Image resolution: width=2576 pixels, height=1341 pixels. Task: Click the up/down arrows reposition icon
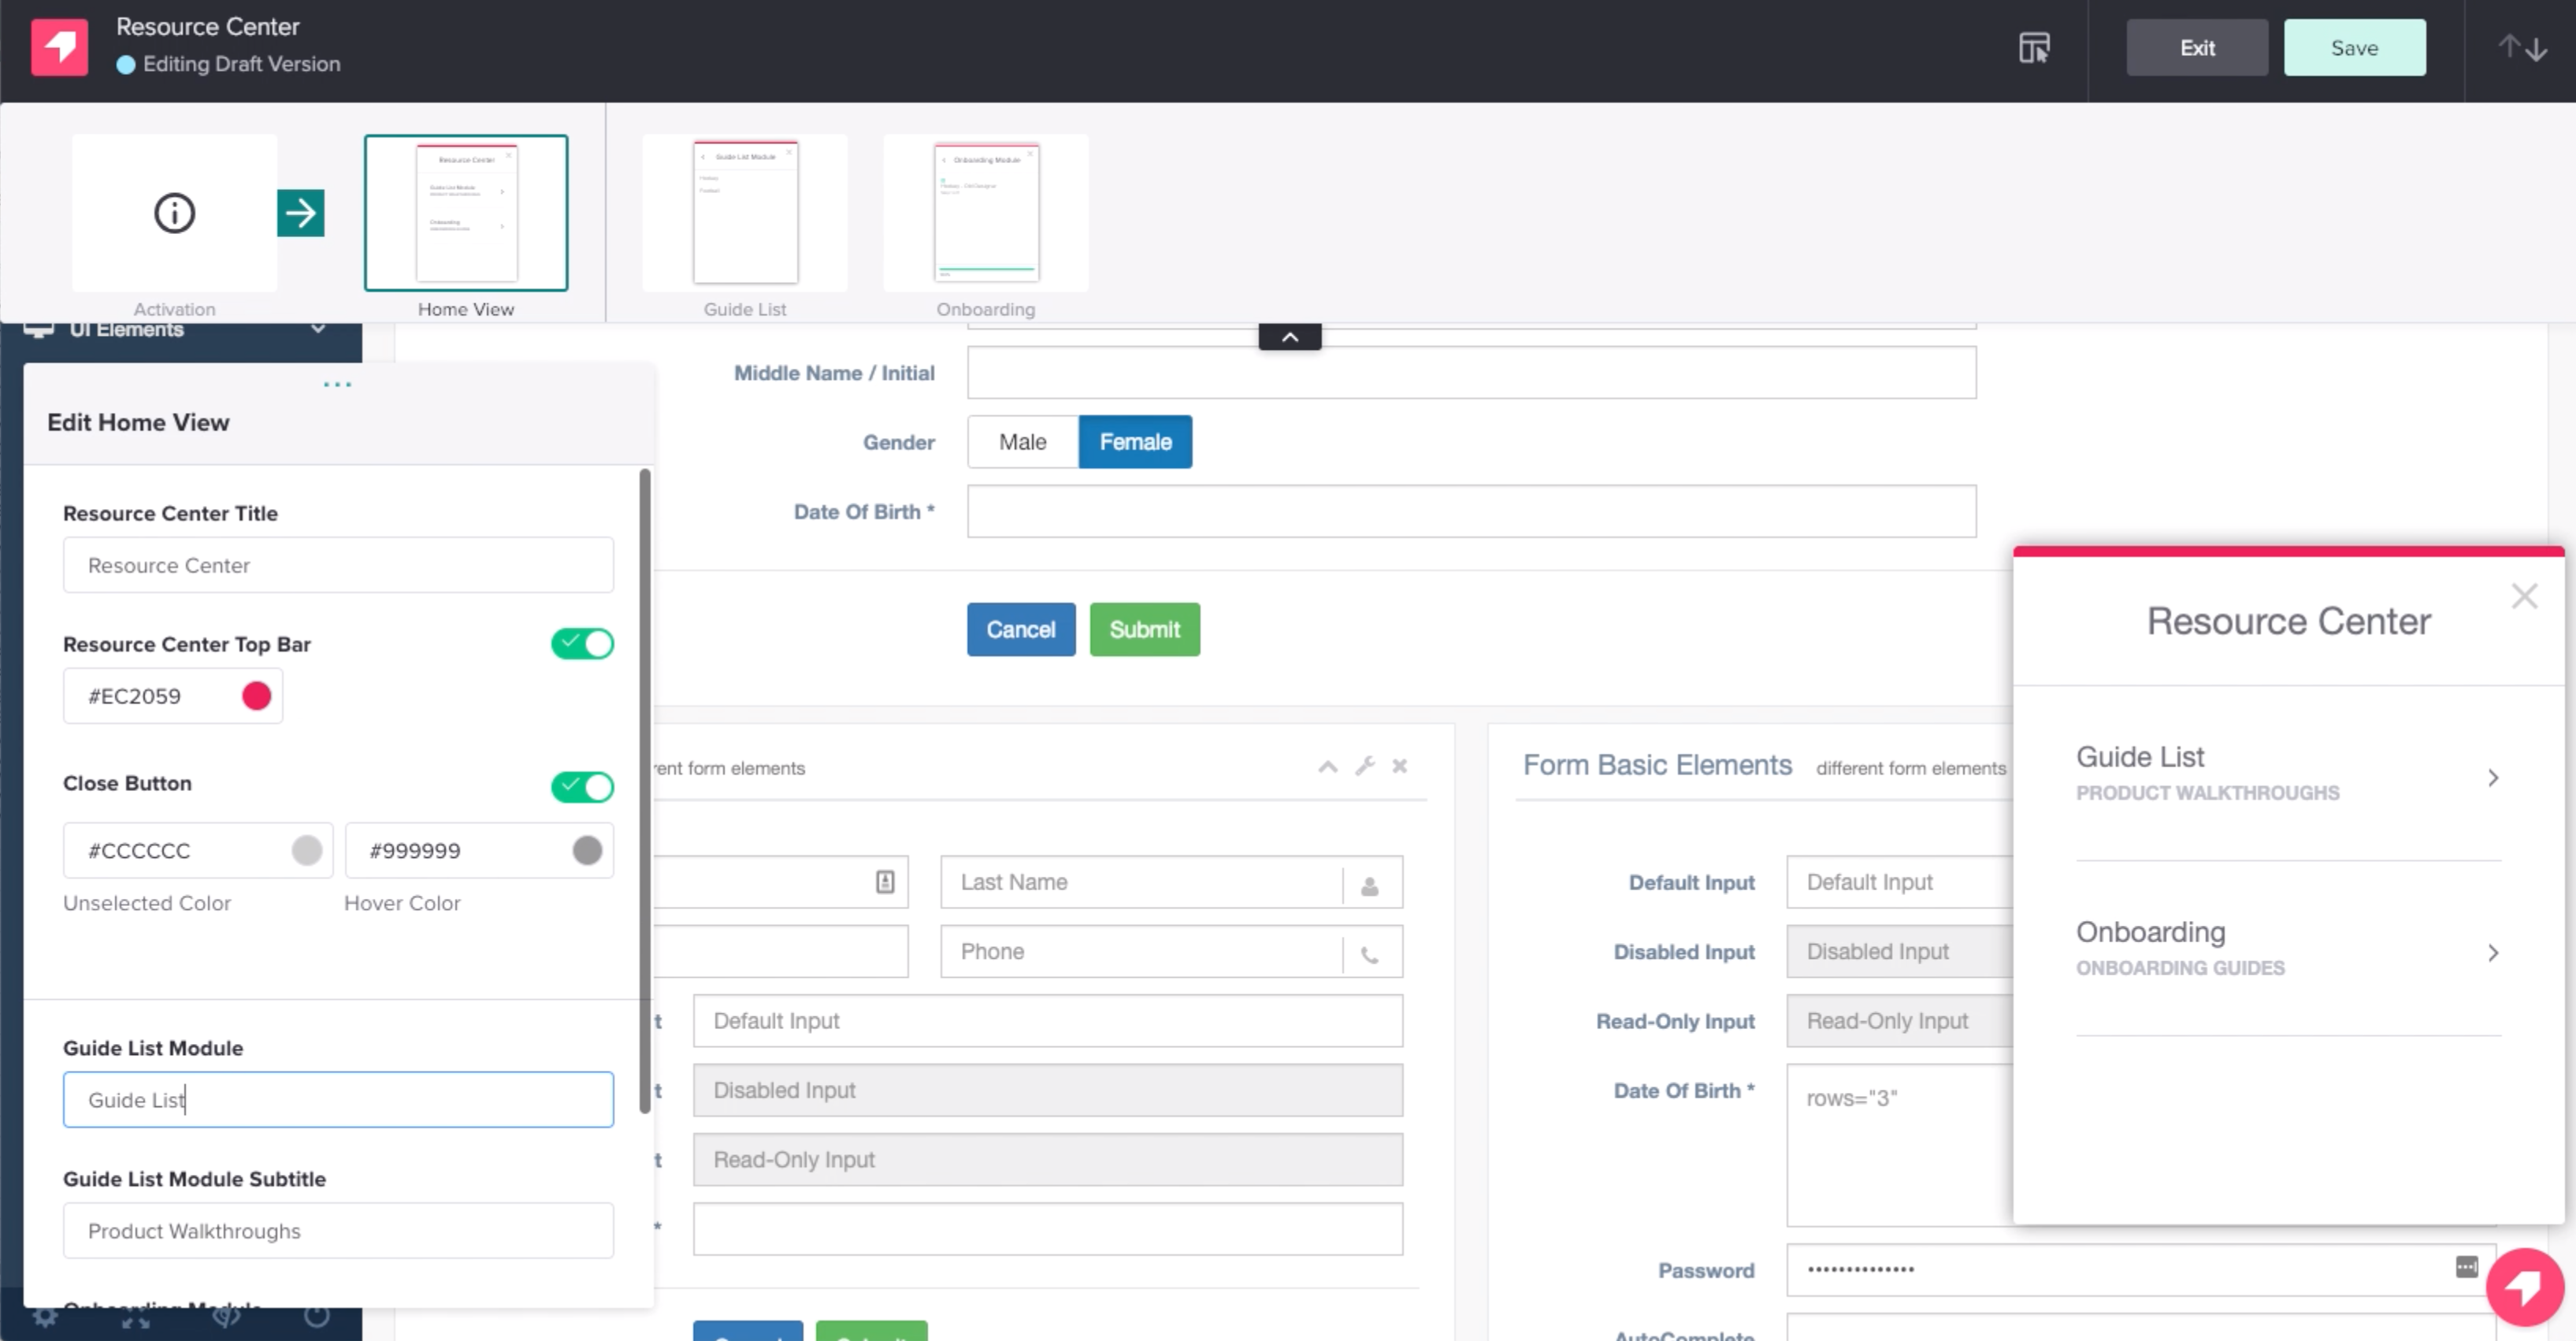[2521, 47]
